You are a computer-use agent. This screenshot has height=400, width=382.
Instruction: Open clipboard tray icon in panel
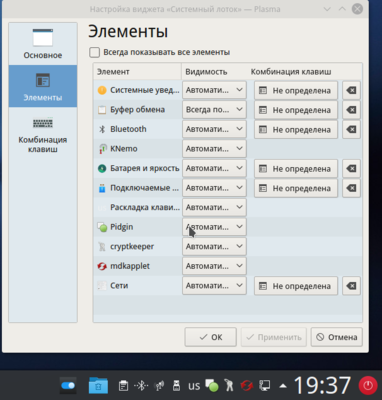pos(123,386)
